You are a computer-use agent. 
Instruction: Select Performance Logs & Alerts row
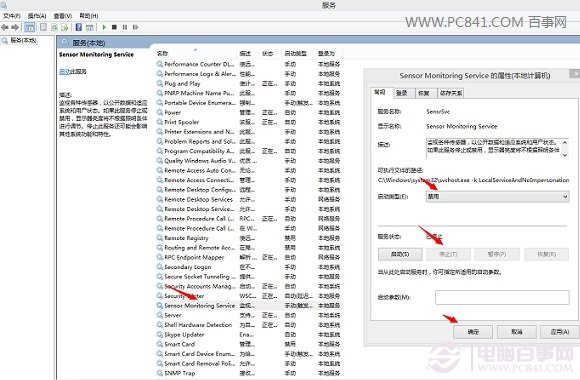(249, 74)
